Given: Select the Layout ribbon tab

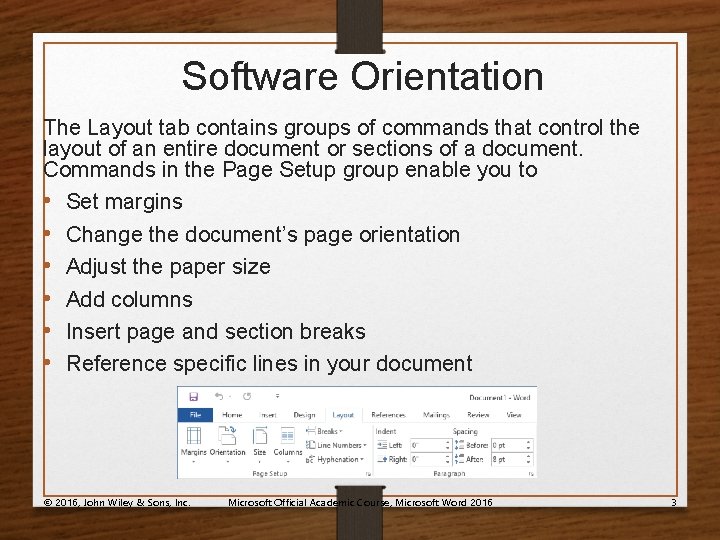Looking at the screenshot, I should click(x=343, y=415).
